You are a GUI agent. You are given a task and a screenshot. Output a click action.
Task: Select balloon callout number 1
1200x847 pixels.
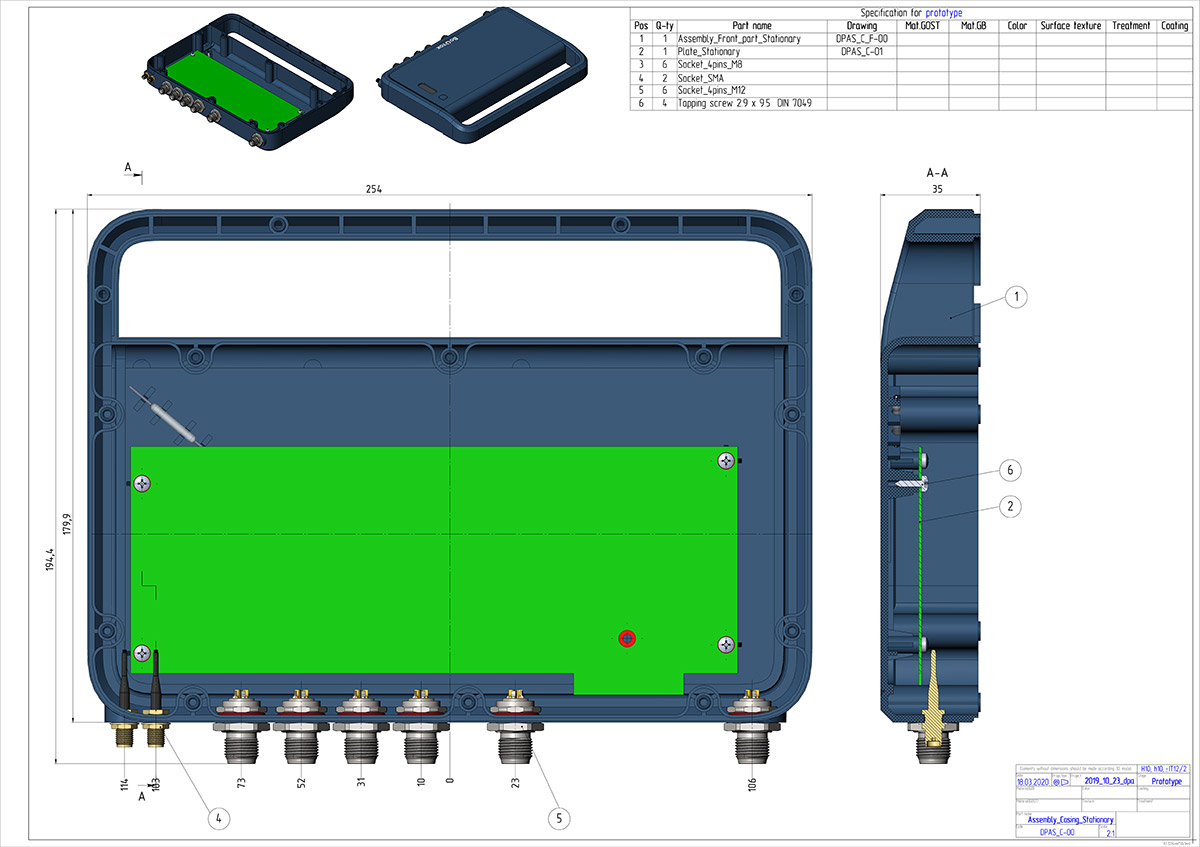point(1013,296)
